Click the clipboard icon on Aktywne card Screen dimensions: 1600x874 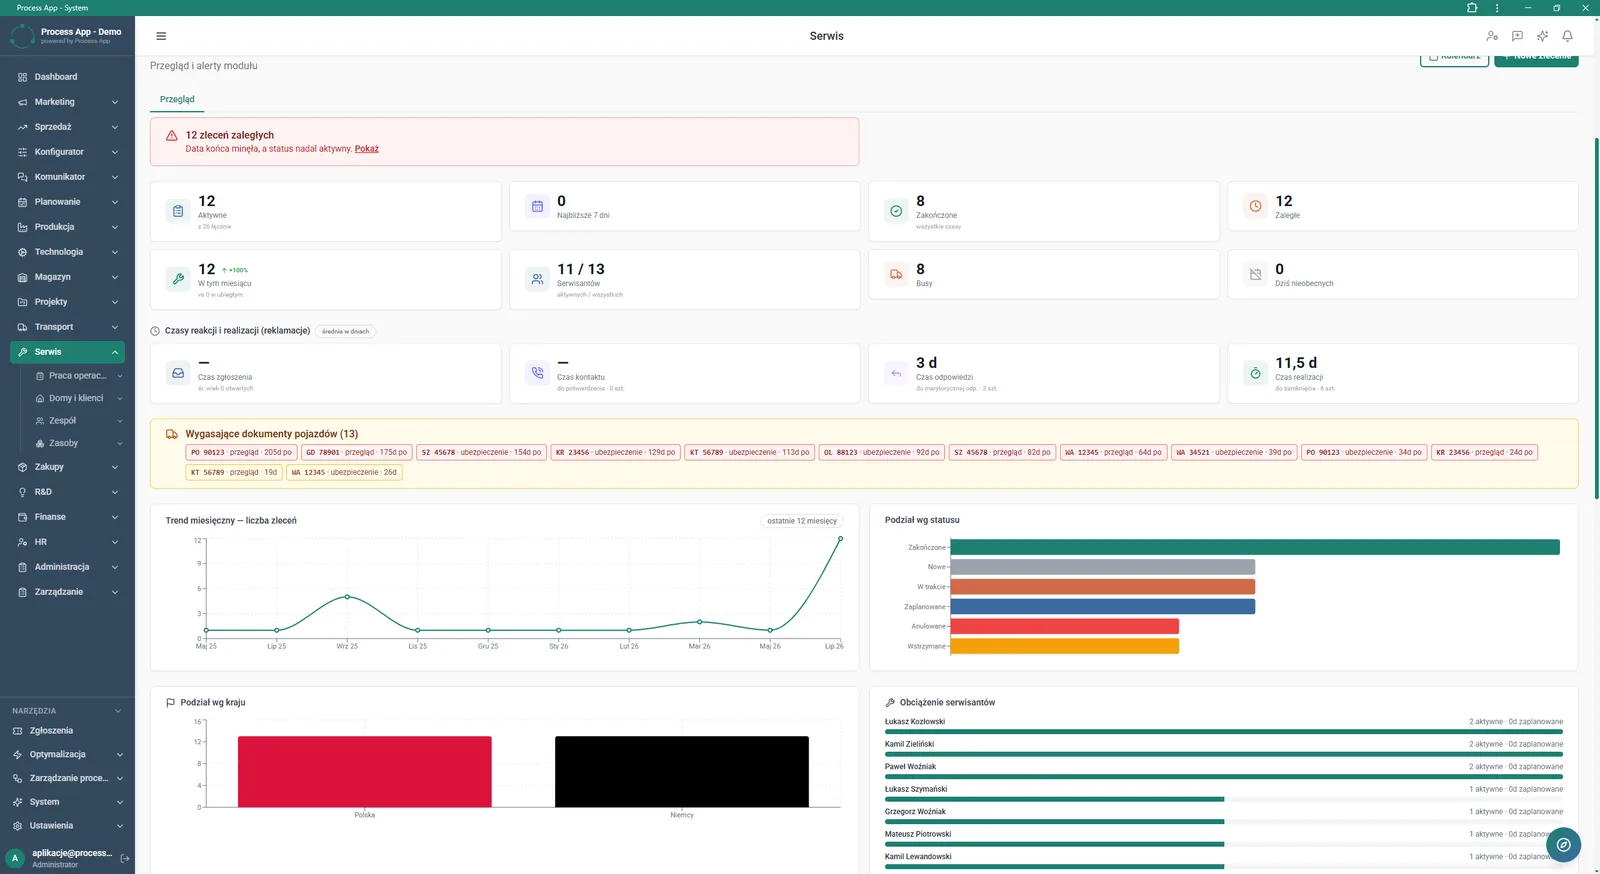pyautogui.click(x=178, y=211)
